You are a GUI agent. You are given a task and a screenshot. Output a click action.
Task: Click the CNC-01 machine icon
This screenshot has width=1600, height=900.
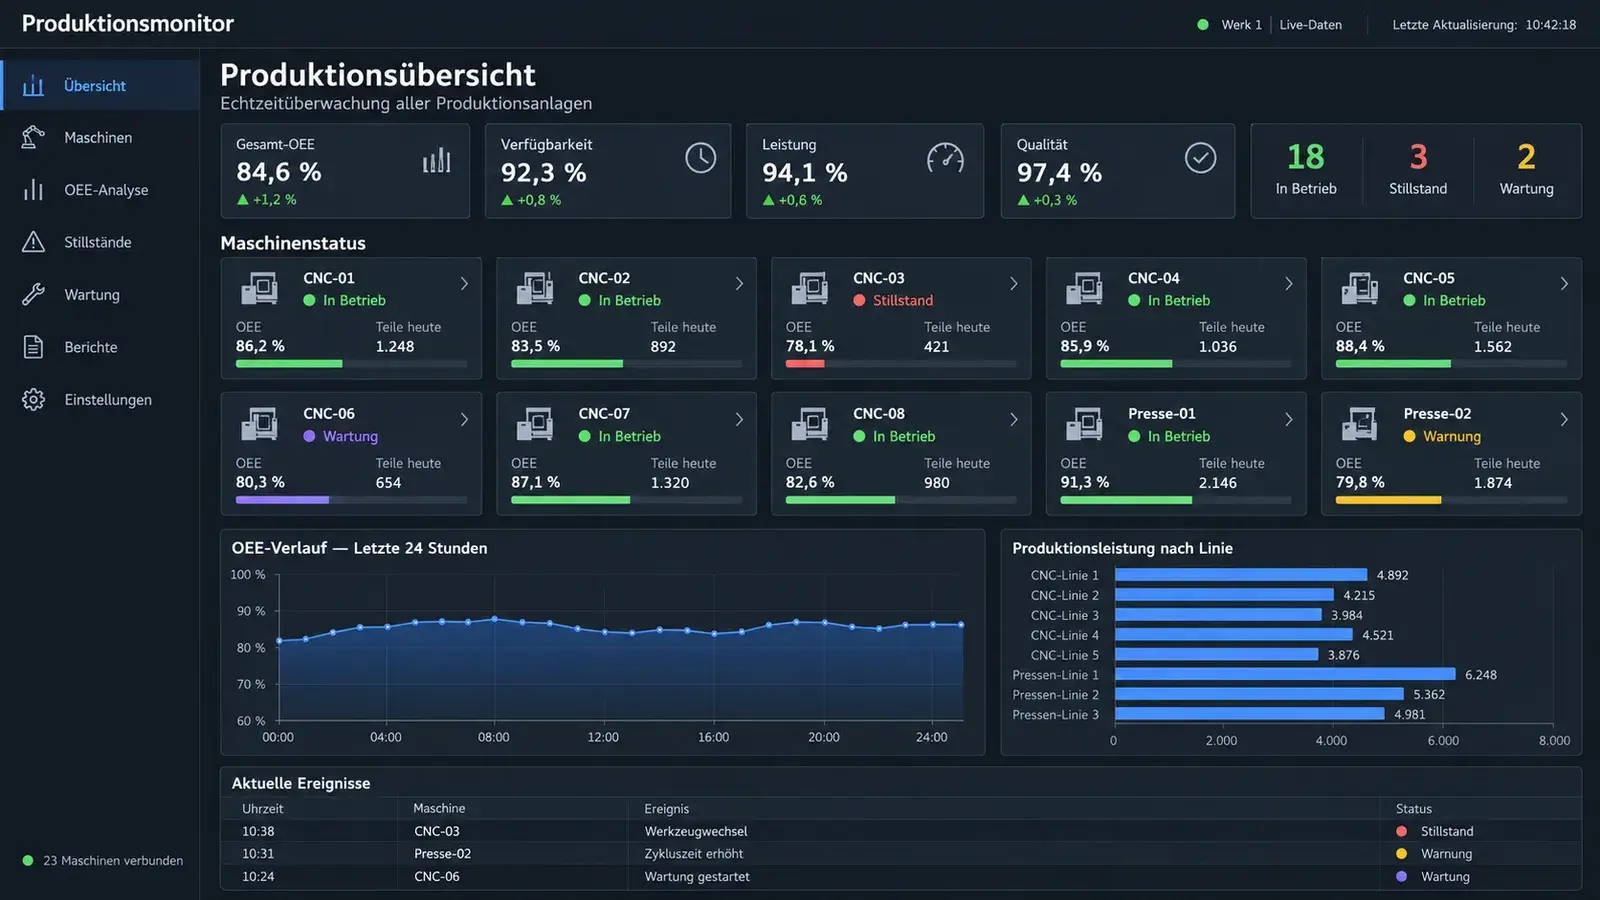pos(260,289)
